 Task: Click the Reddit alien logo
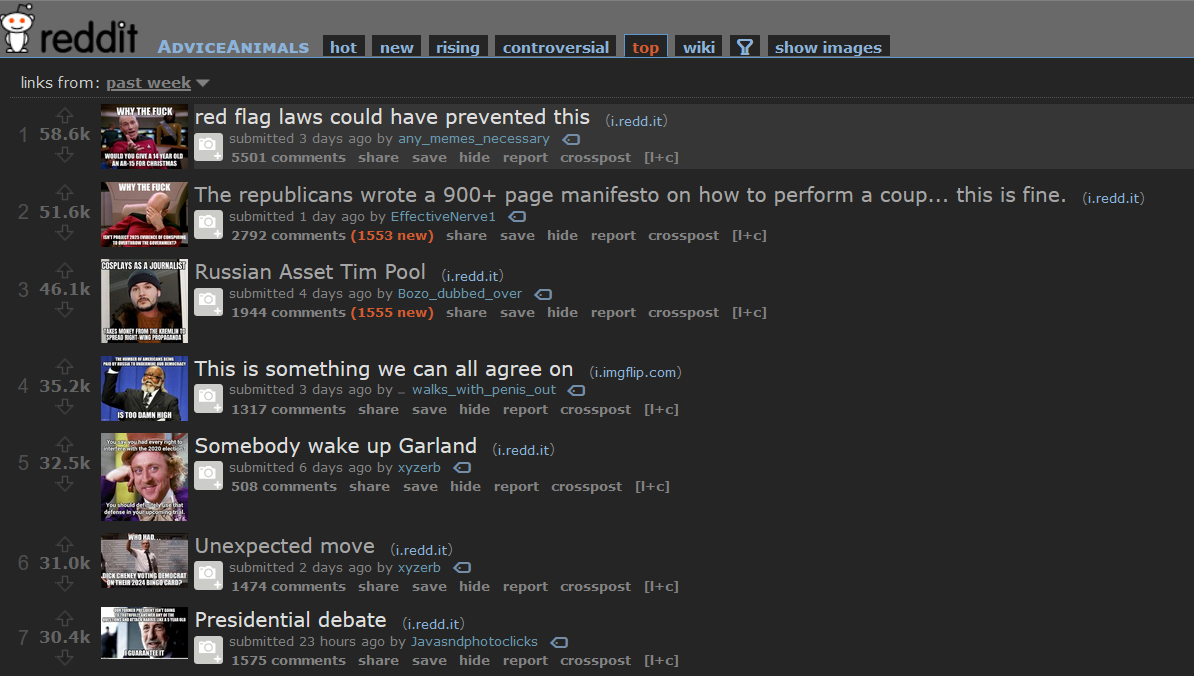click(x=18, y=29)
